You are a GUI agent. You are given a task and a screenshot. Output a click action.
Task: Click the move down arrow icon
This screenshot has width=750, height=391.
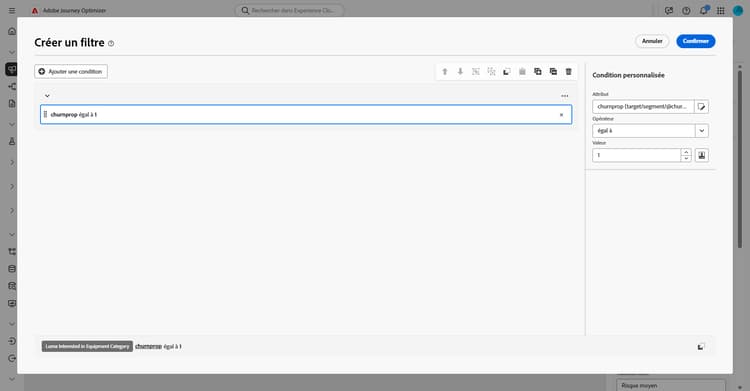460,72
